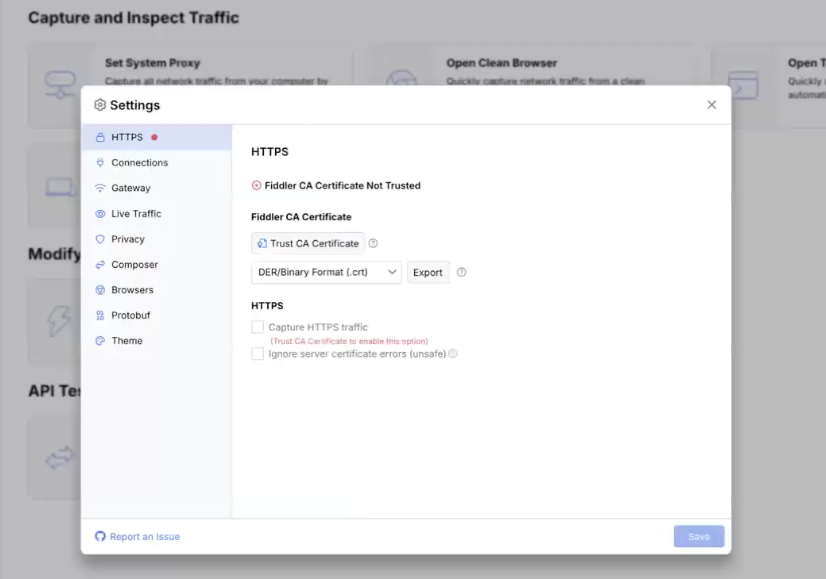This screenshot has height=579, width=826.
Task: Open the DER/Binary Format dropdown
Action: pos(327,272)
